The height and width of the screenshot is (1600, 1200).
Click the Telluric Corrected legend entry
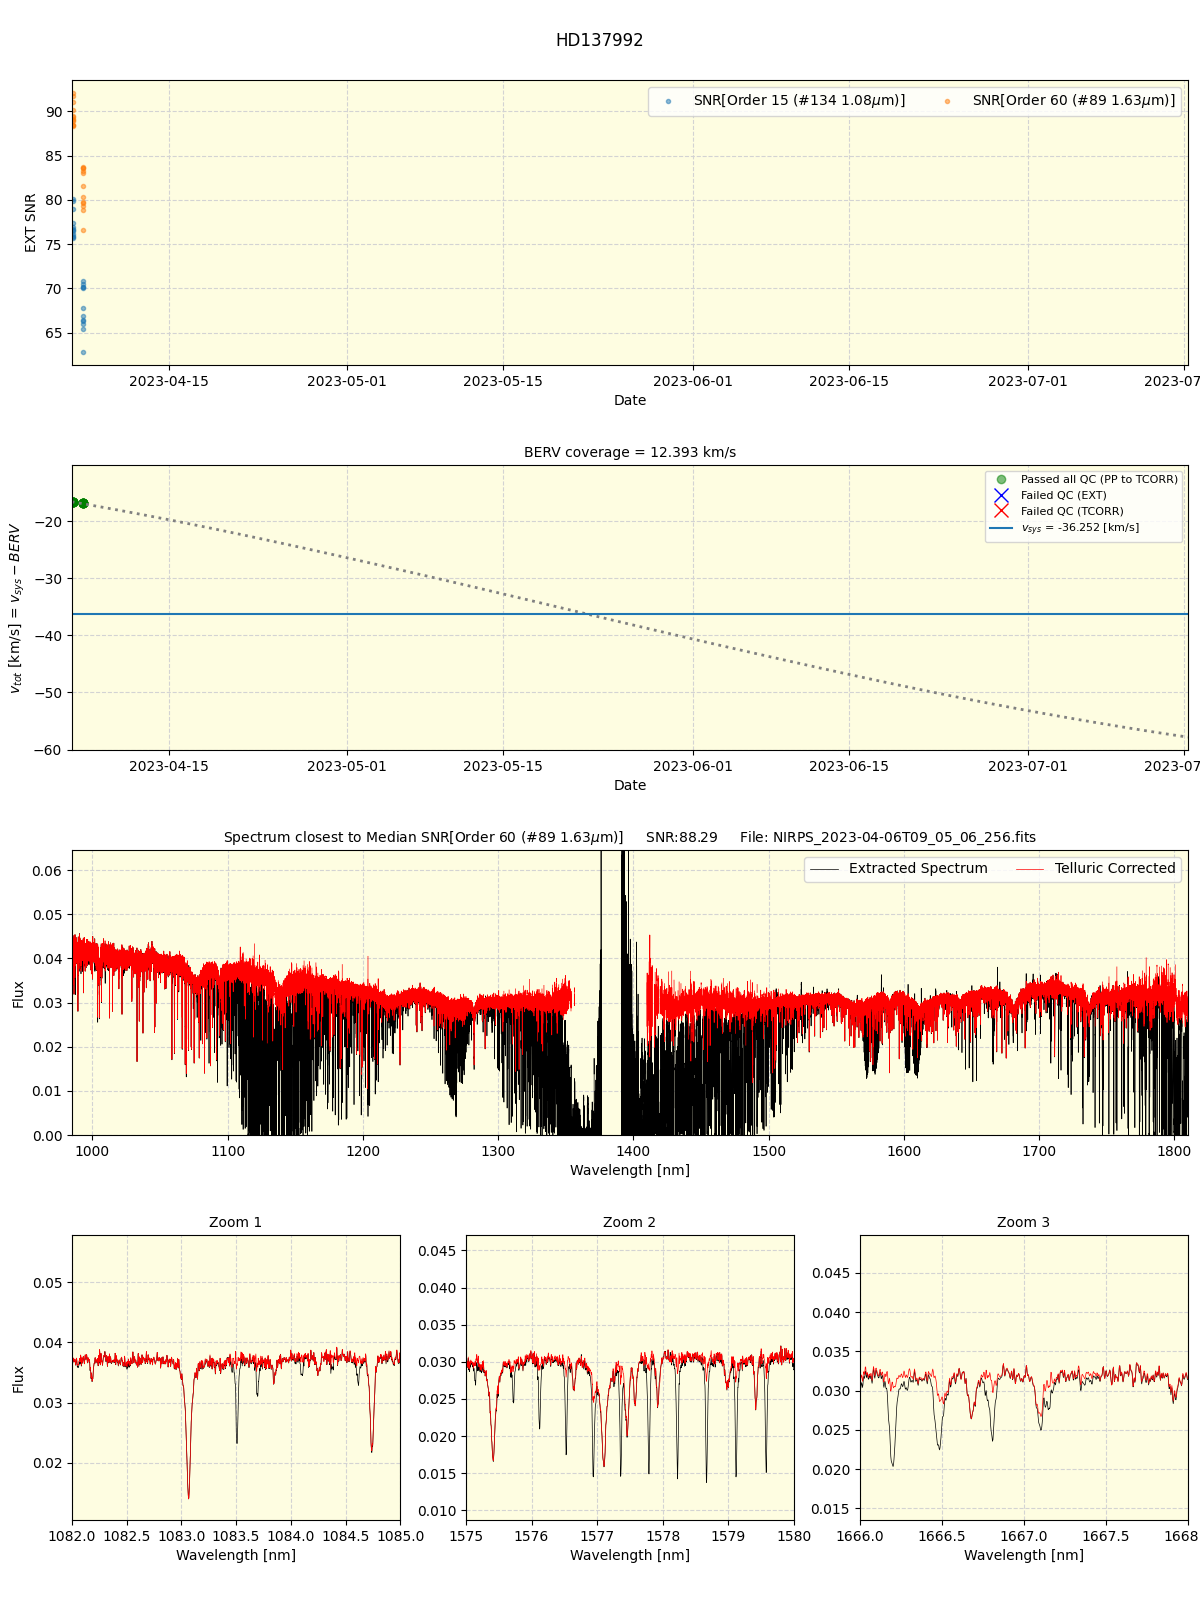tap(1096, 869)
